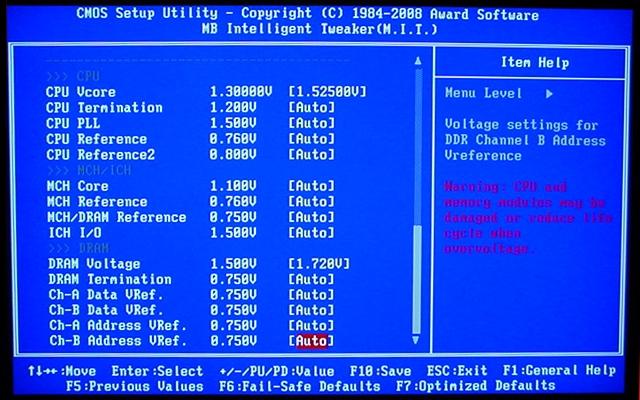
Task: Open MCH/DRAM Reference [Auto] value
Action: 311,217
